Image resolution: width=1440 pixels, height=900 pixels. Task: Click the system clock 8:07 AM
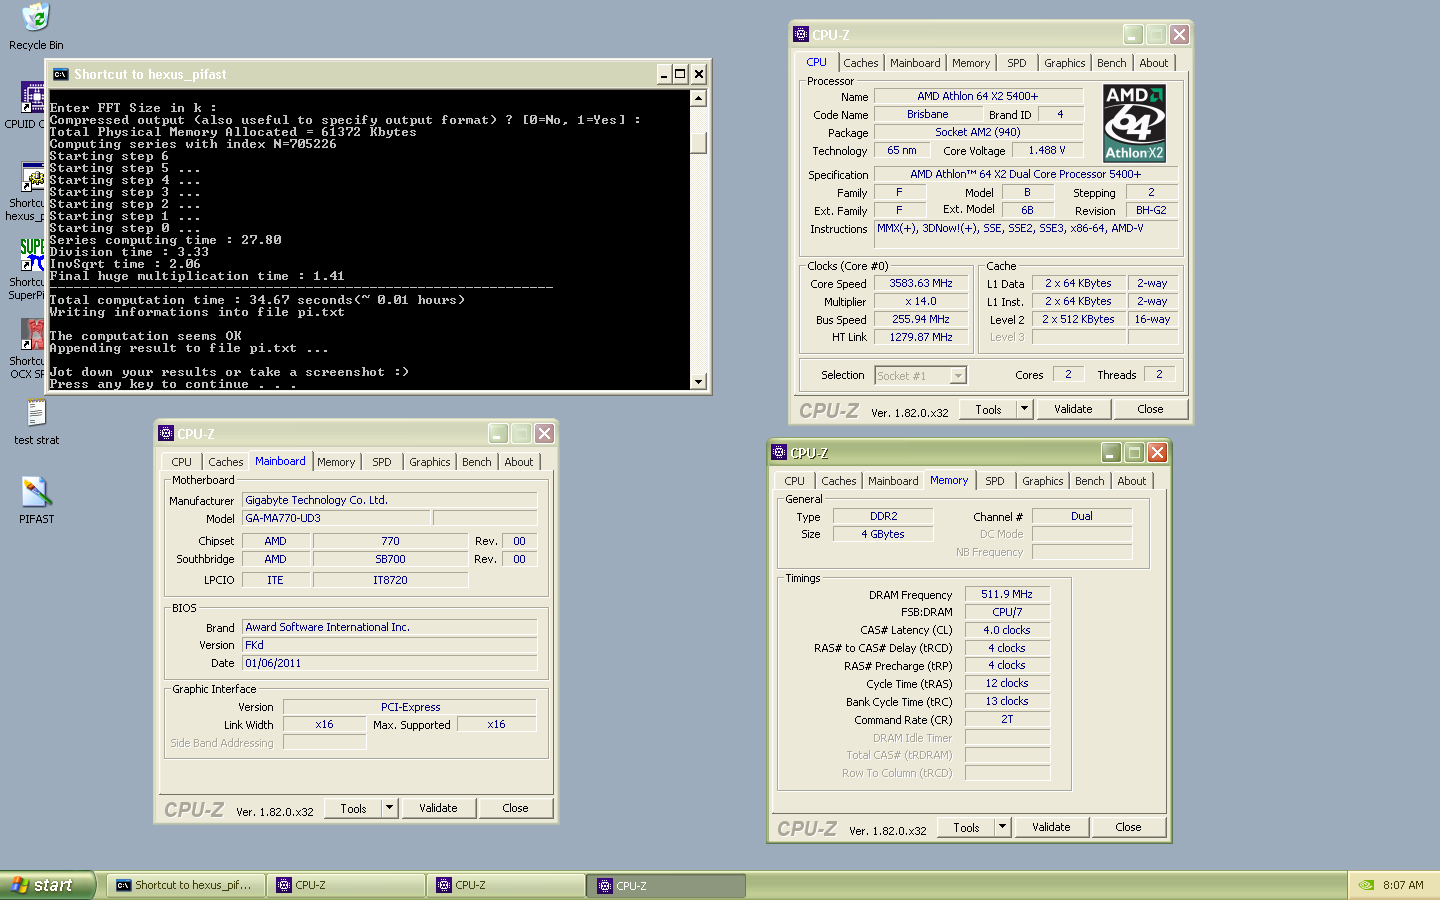[x=1403, y=885]
